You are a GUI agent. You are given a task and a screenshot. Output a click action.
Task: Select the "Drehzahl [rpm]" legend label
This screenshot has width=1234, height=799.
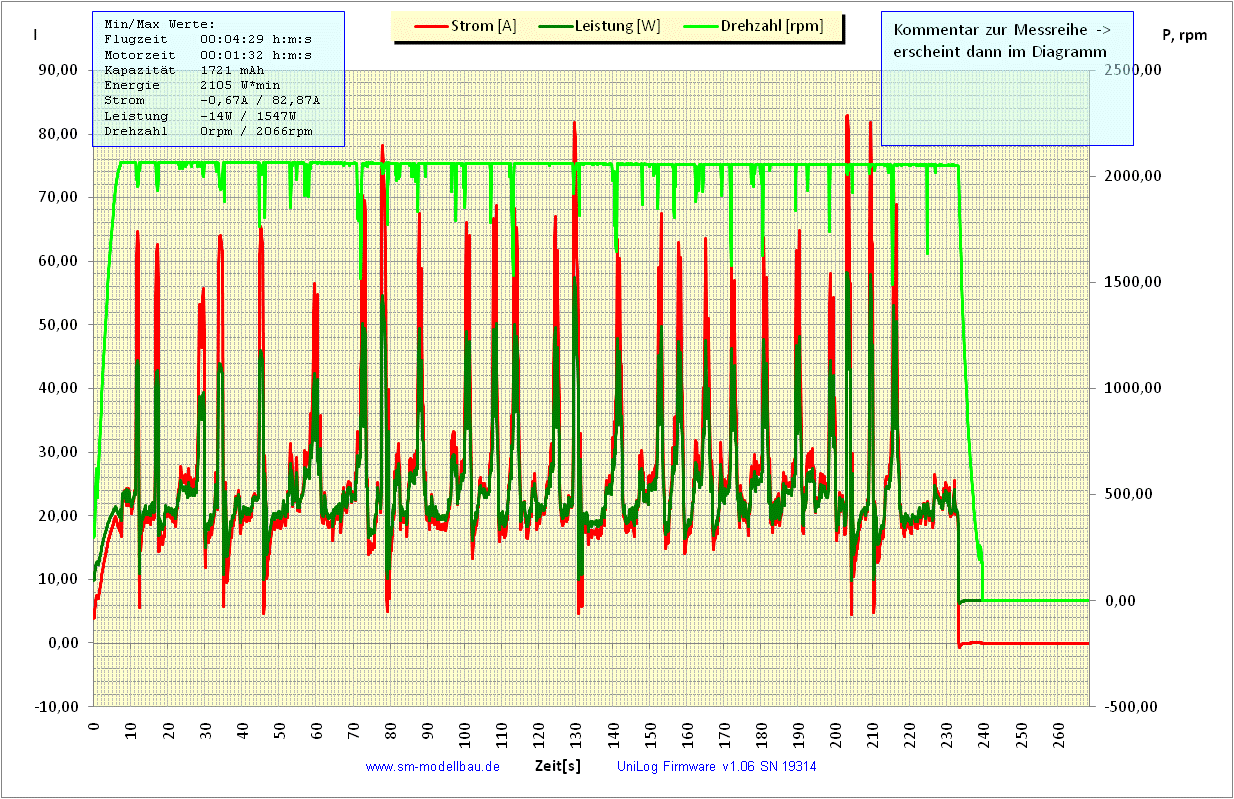pos(772,27)
